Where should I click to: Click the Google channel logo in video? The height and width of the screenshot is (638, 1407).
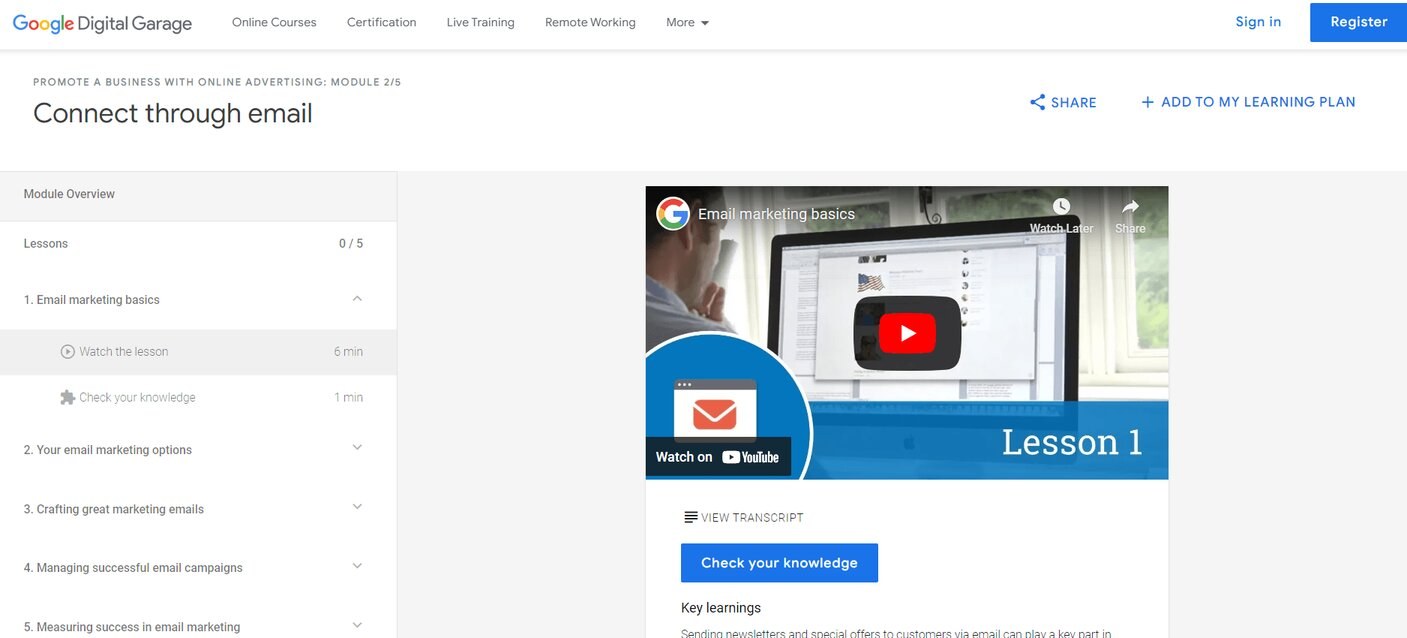coord(673,213)
